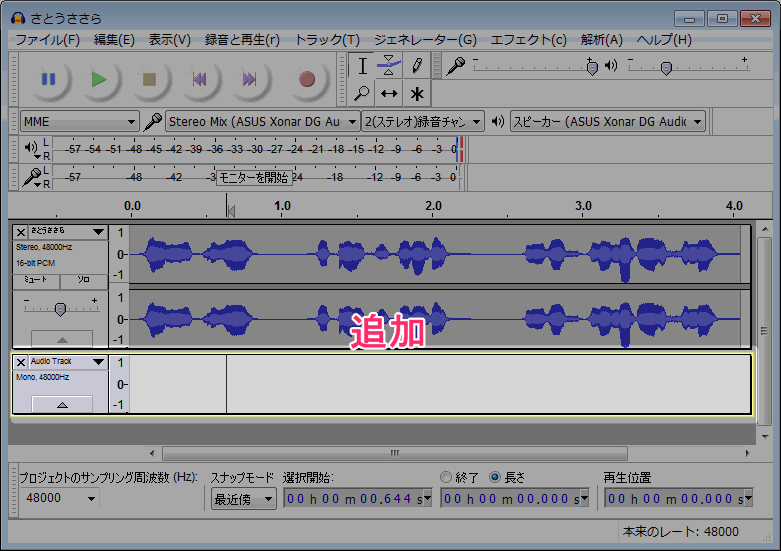This screenshot has height=551, width=781.
Task: Adjust the さとうささら track gain slider
Action: (x=60, y=309)
